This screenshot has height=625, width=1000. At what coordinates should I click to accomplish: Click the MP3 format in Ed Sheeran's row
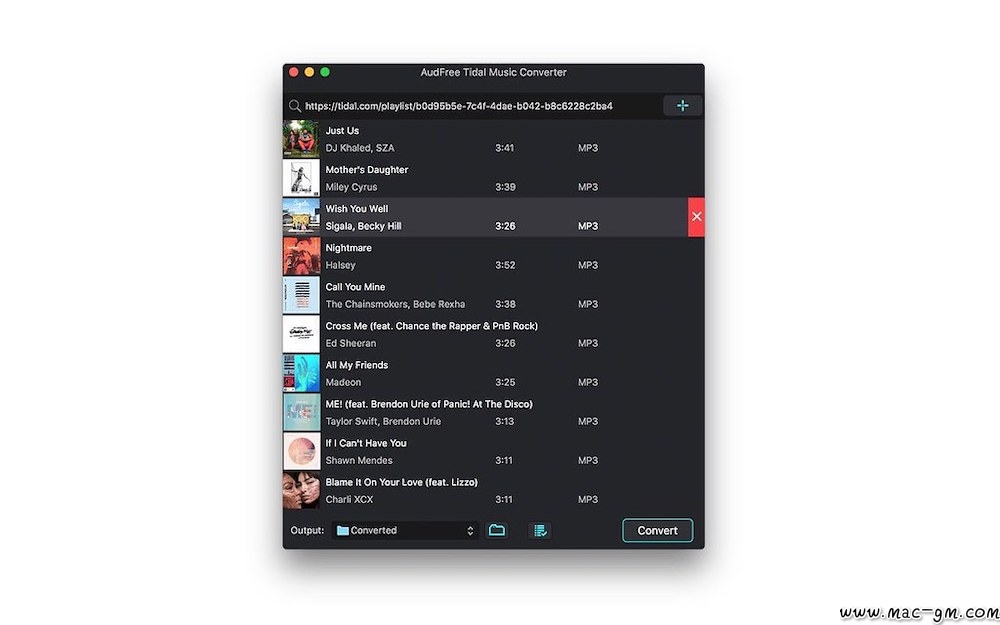(x=588, y=343)
